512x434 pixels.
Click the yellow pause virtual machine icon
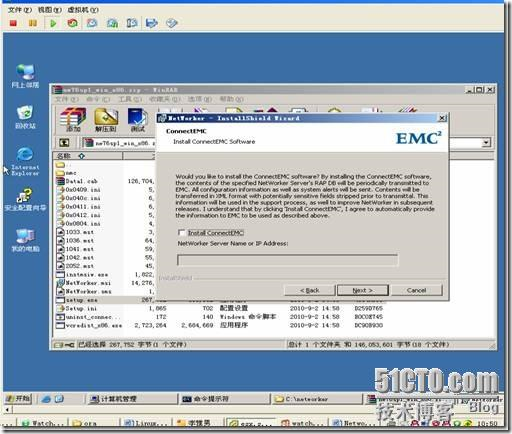click(x=33, y=23)
